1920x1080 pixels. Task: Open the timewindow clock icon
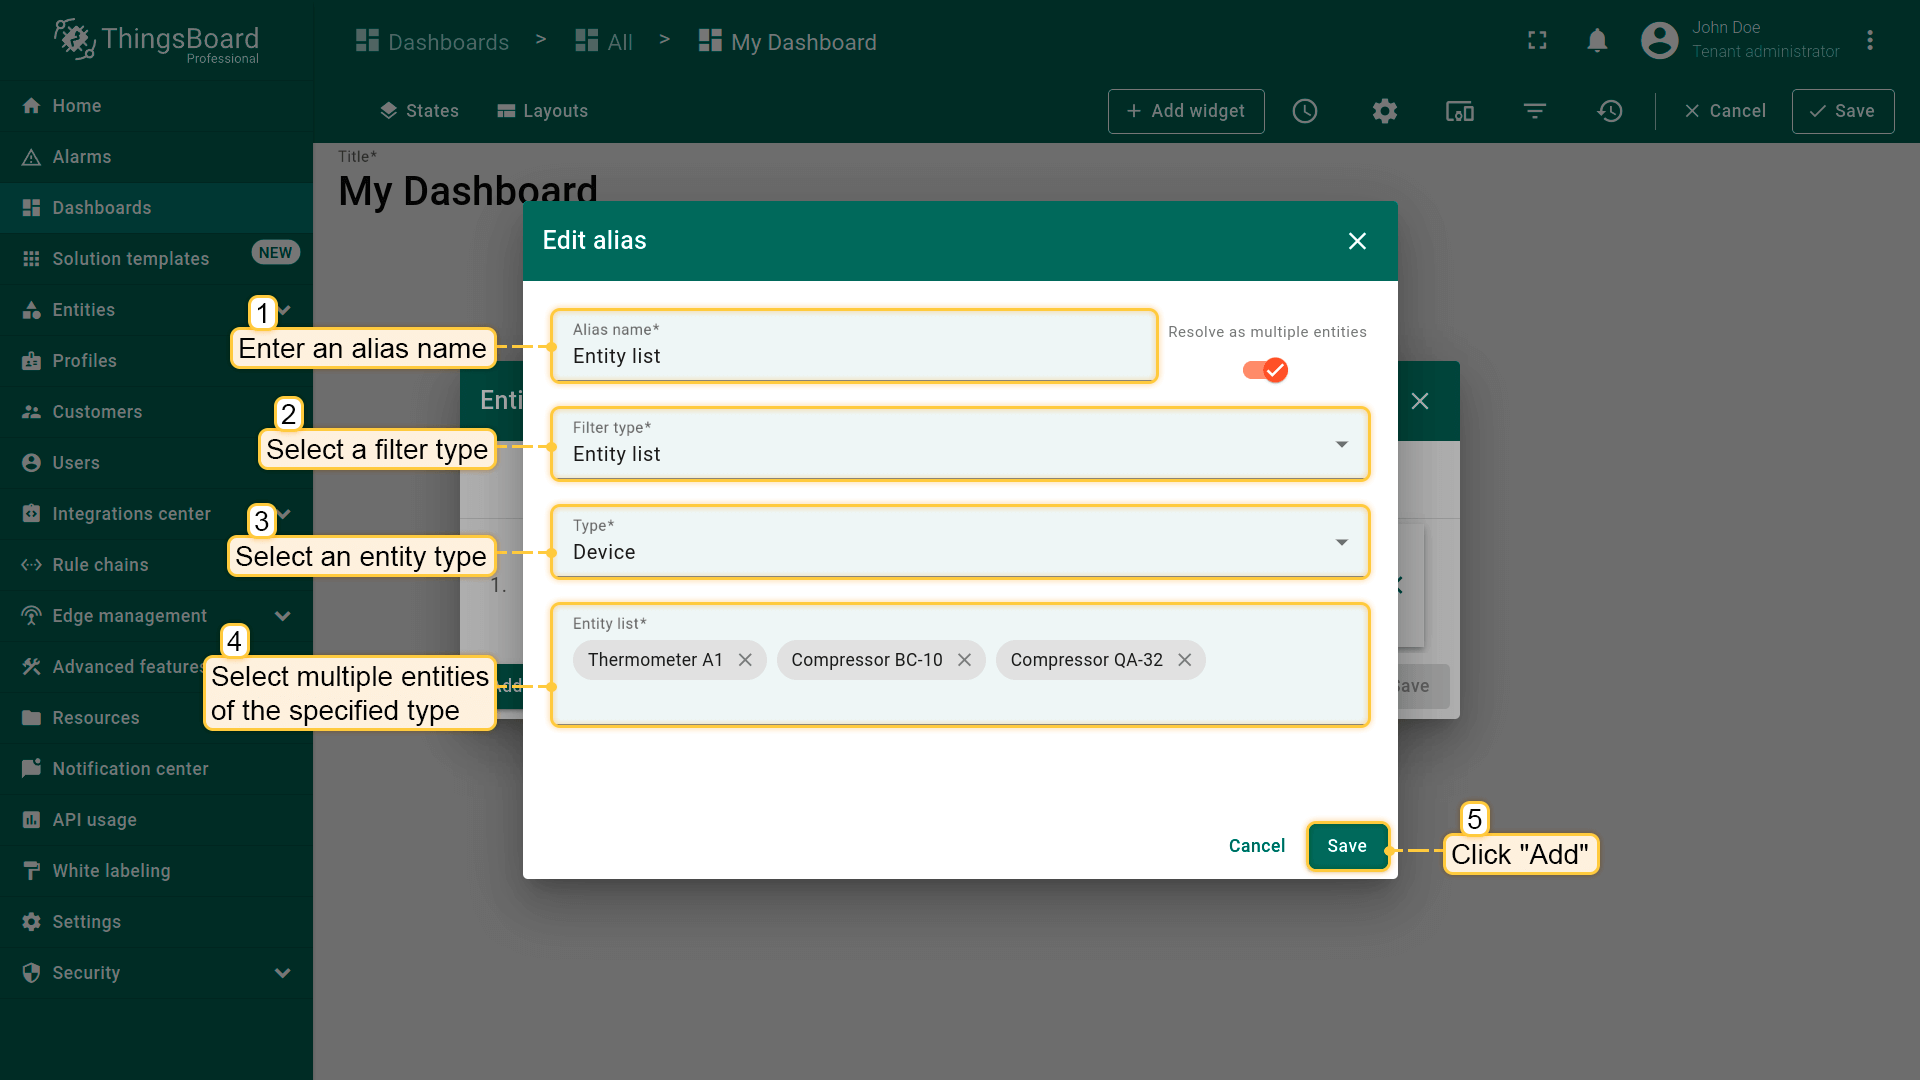[1305, 111]
